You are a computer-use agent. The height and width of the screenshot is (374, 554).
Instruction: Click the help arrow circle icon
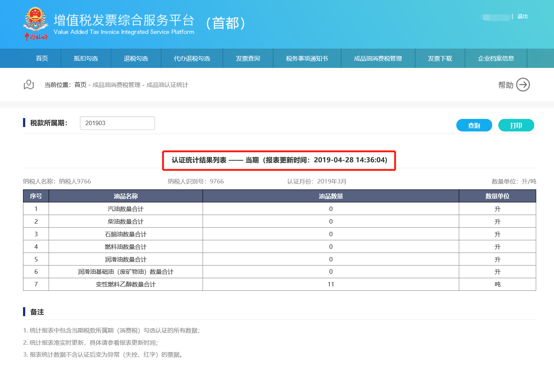coord(523,85)
